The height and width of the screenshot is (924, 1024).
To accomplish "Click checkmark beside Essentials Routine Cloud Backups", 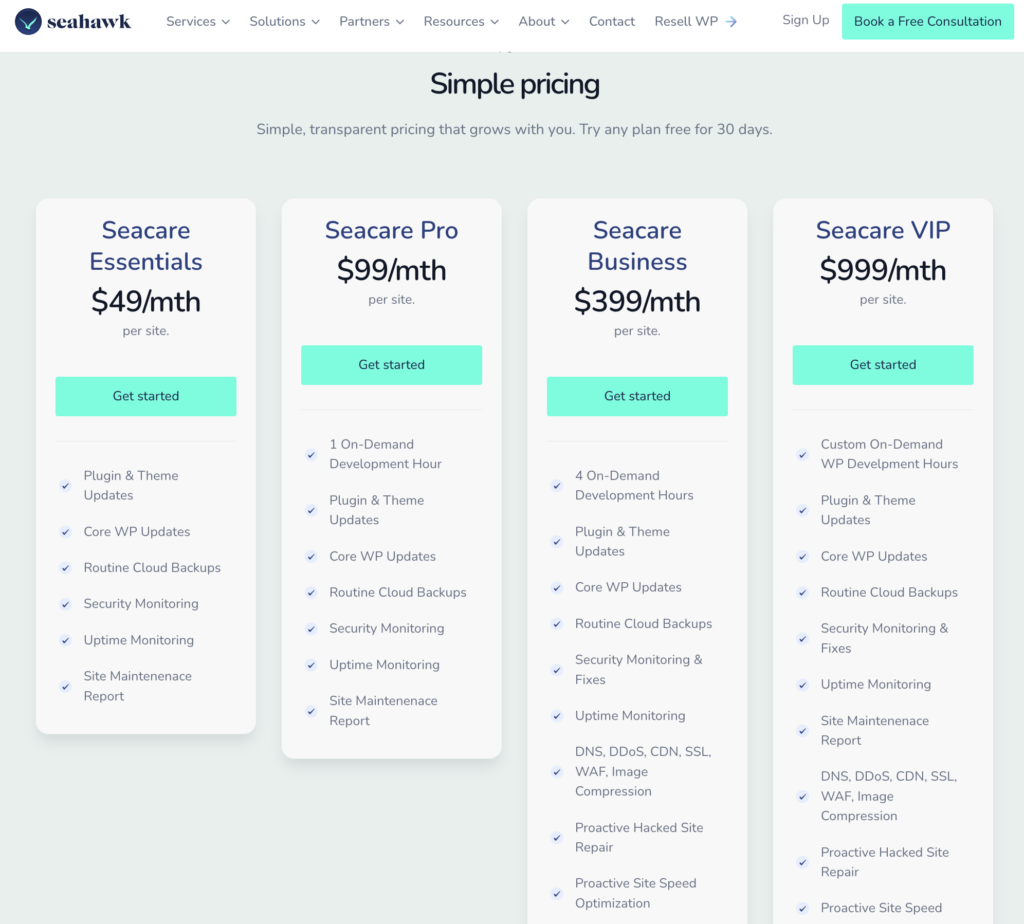I will coord(65,568).
